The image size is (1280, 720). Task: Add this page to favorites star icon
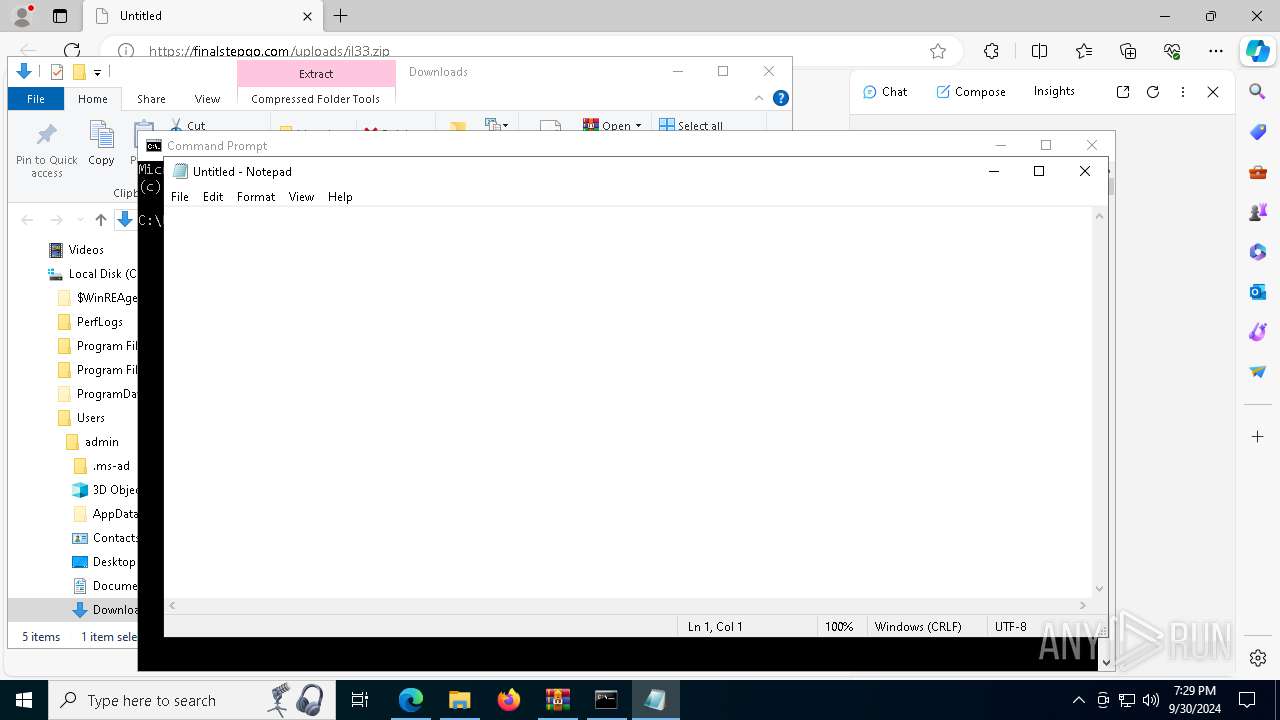tap(938, 51)
